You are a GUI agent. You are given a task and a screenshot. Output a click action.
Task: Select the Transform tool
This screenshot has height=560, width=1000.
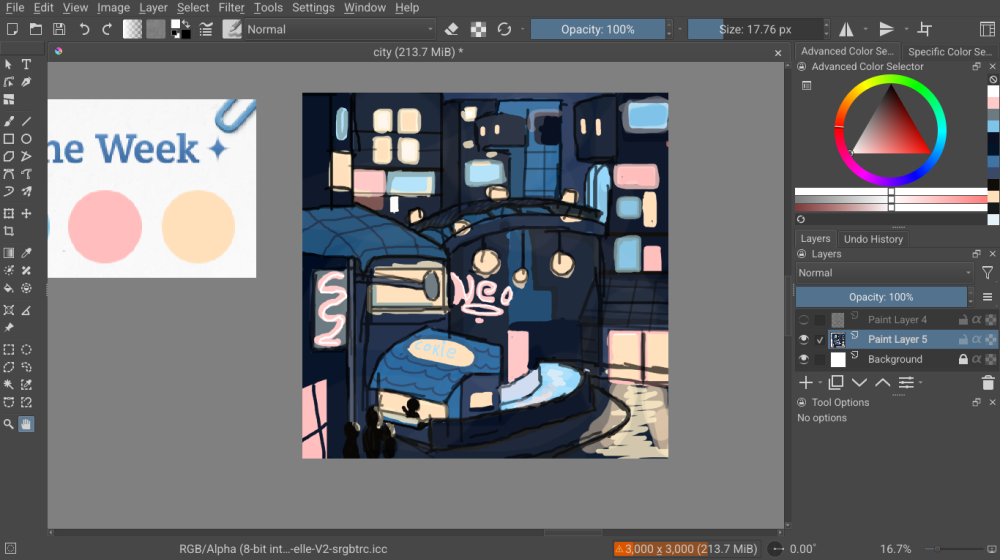pos(9,214)
